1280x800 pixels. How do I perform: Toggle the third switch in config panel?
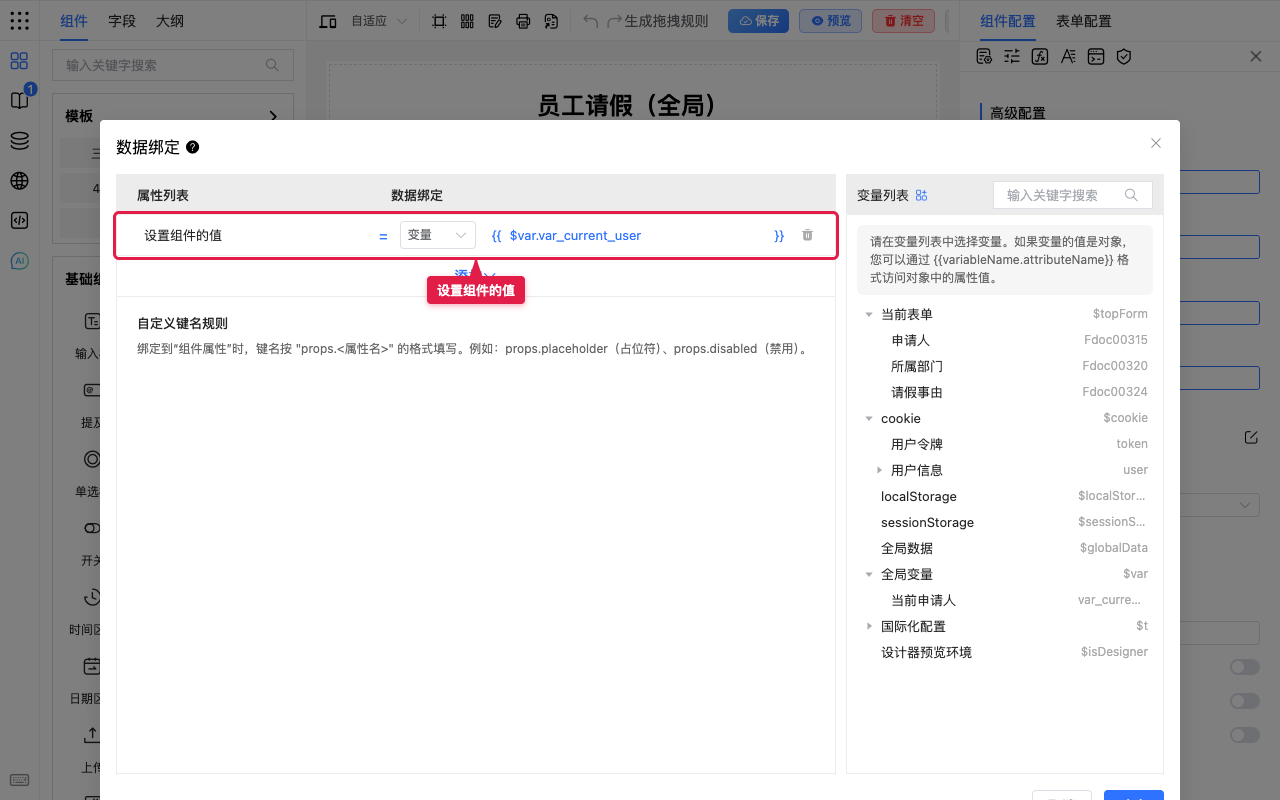tap(1245, 735)
